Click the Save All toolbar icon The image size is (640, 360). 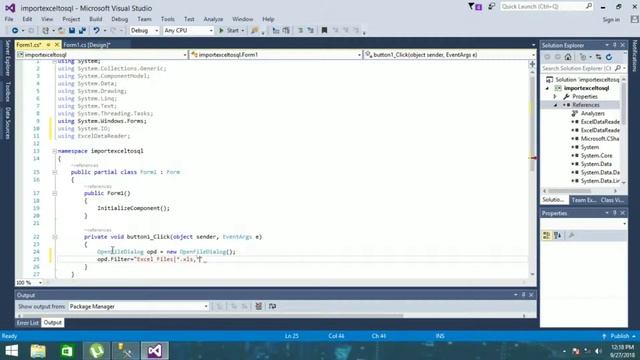(82, 31)
